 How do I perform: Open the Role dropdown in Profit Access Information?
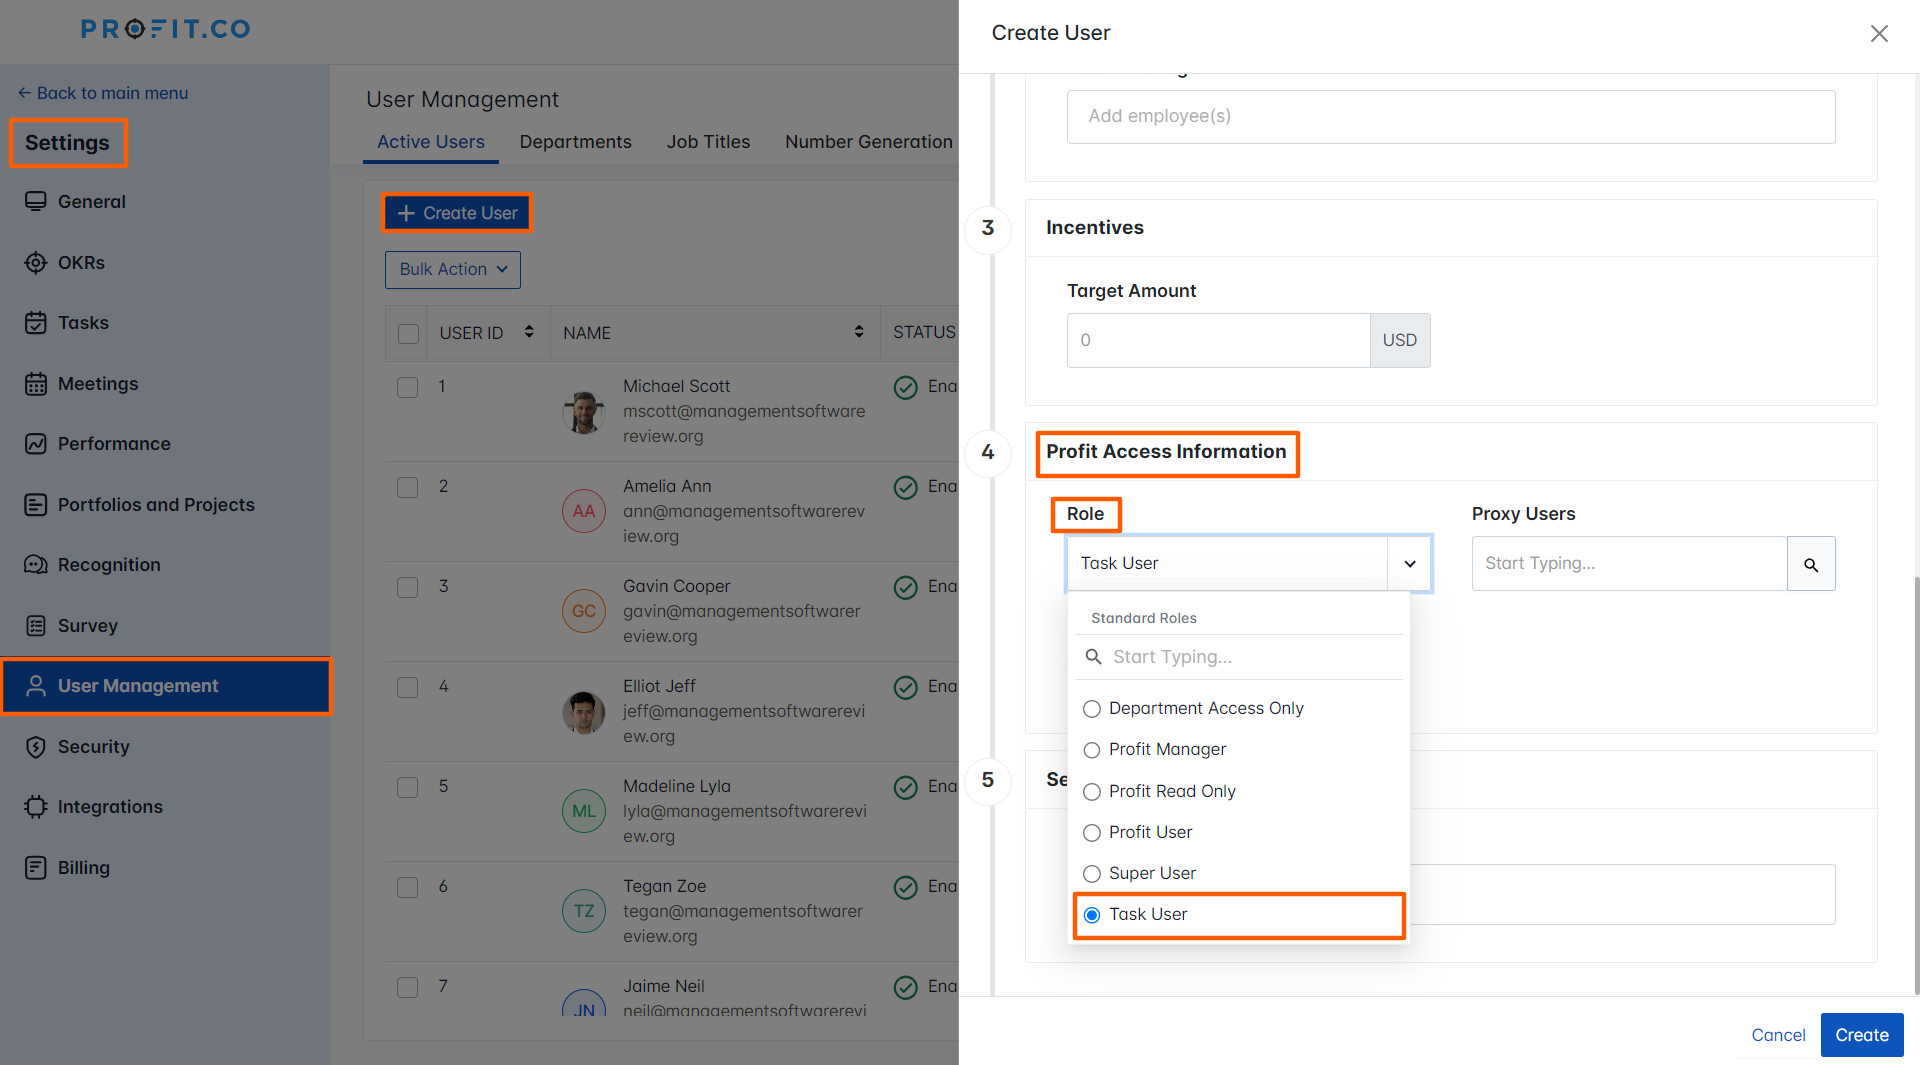click(x=1410, y=563)
